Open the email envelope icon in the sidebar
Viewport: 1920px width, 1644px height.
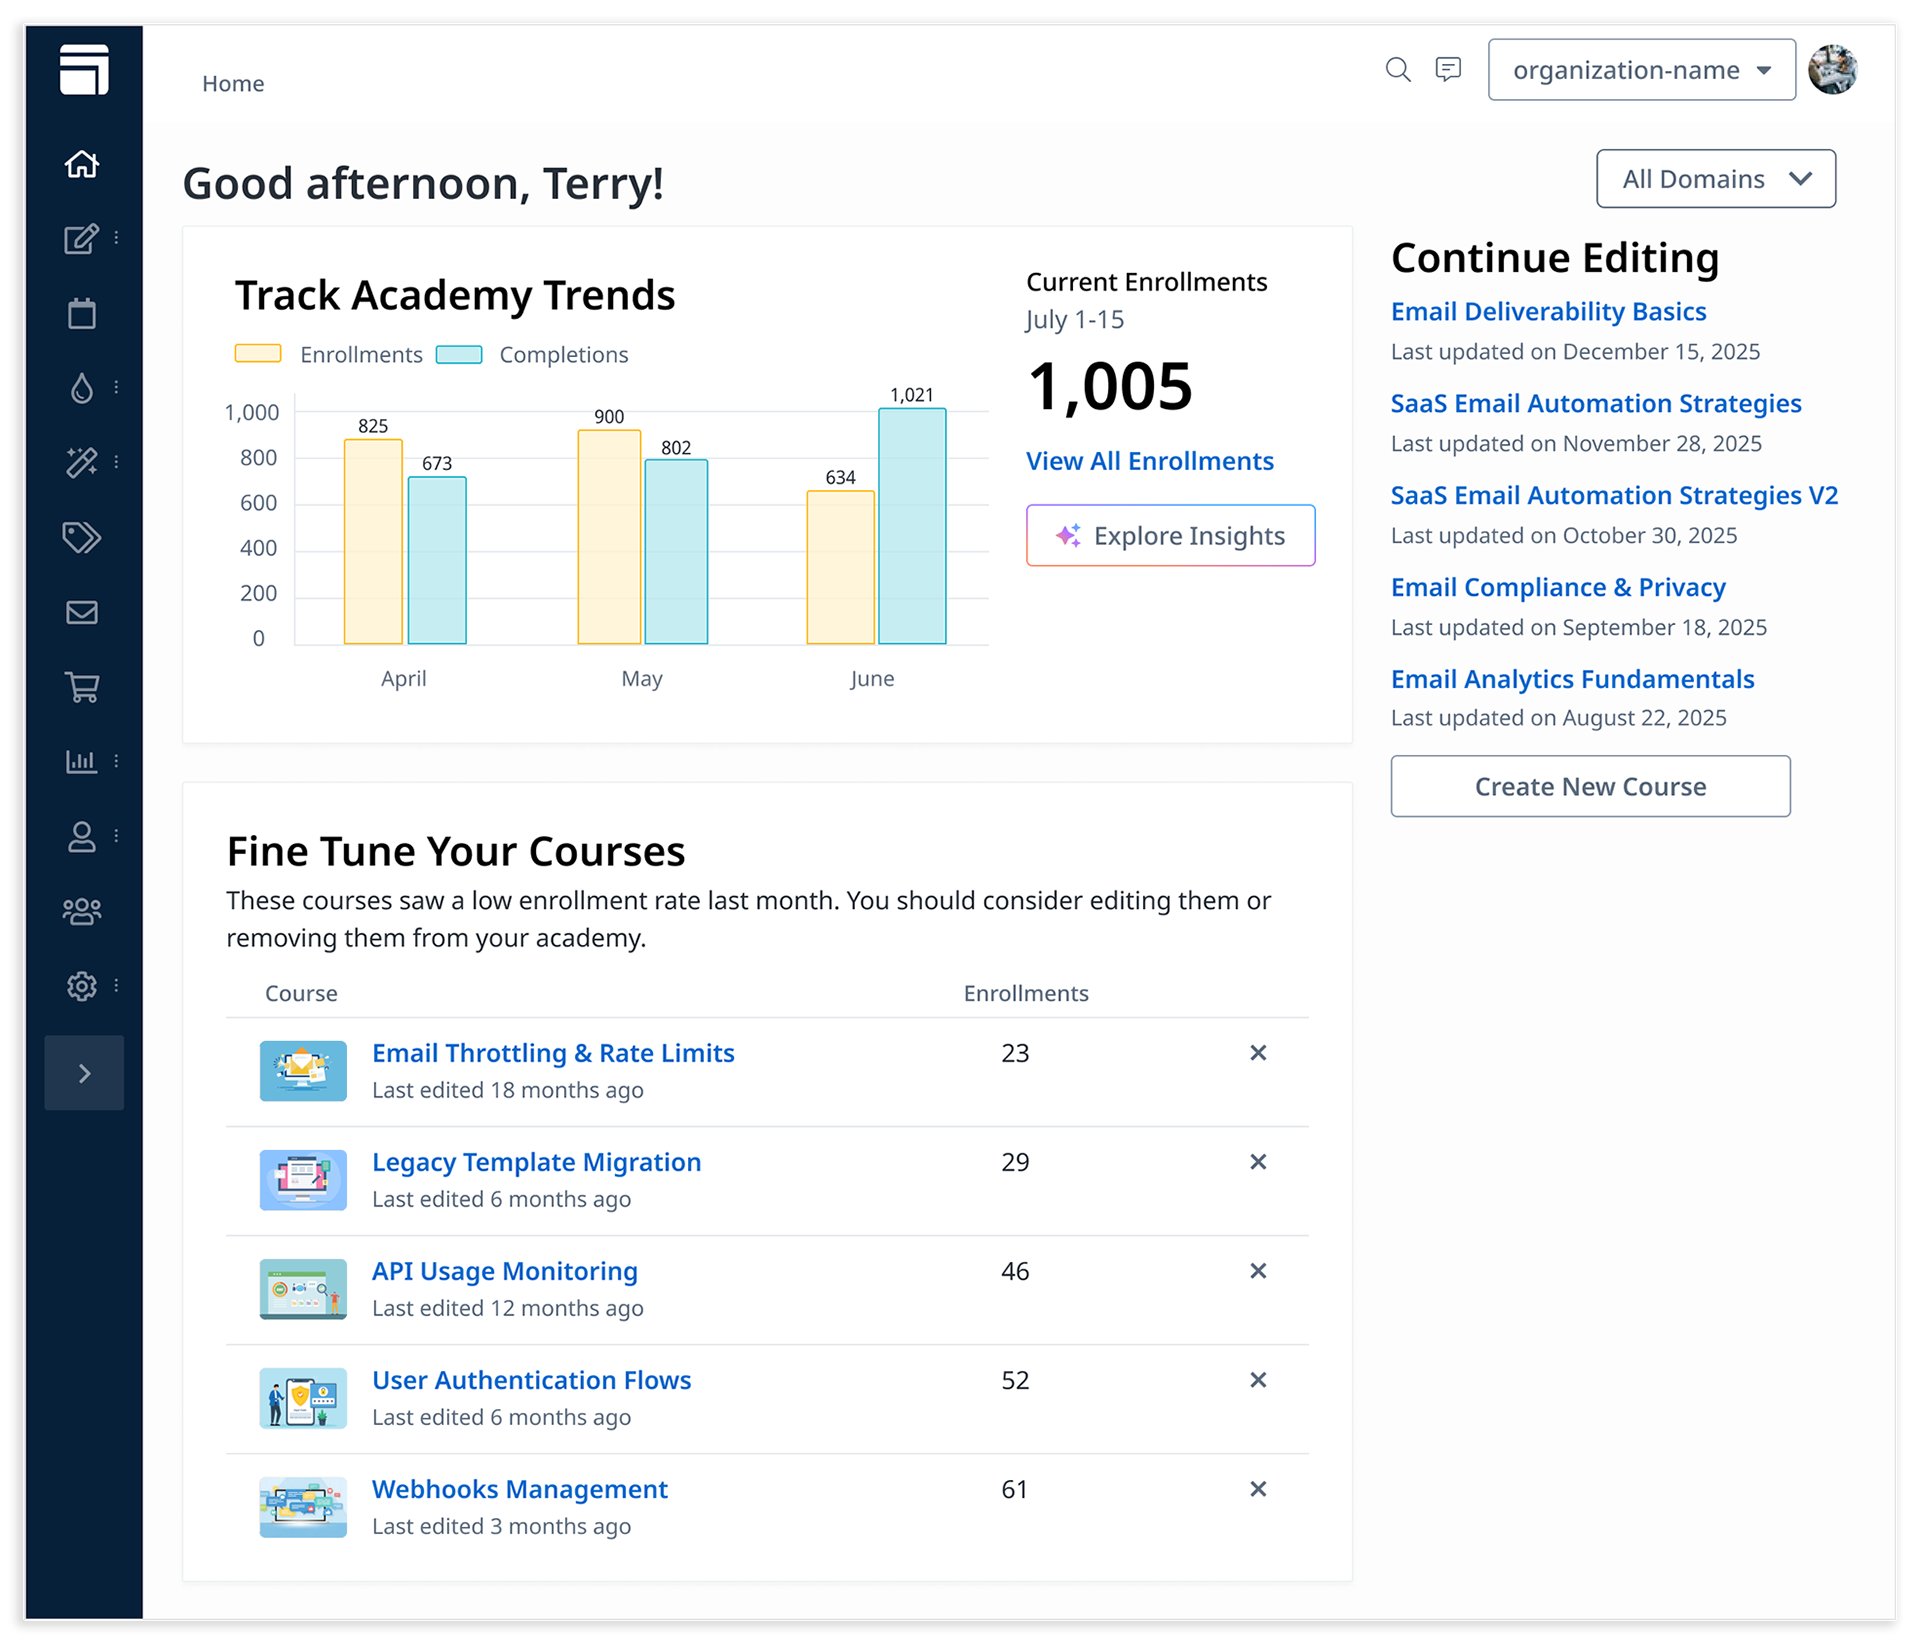tap(81, 612)
